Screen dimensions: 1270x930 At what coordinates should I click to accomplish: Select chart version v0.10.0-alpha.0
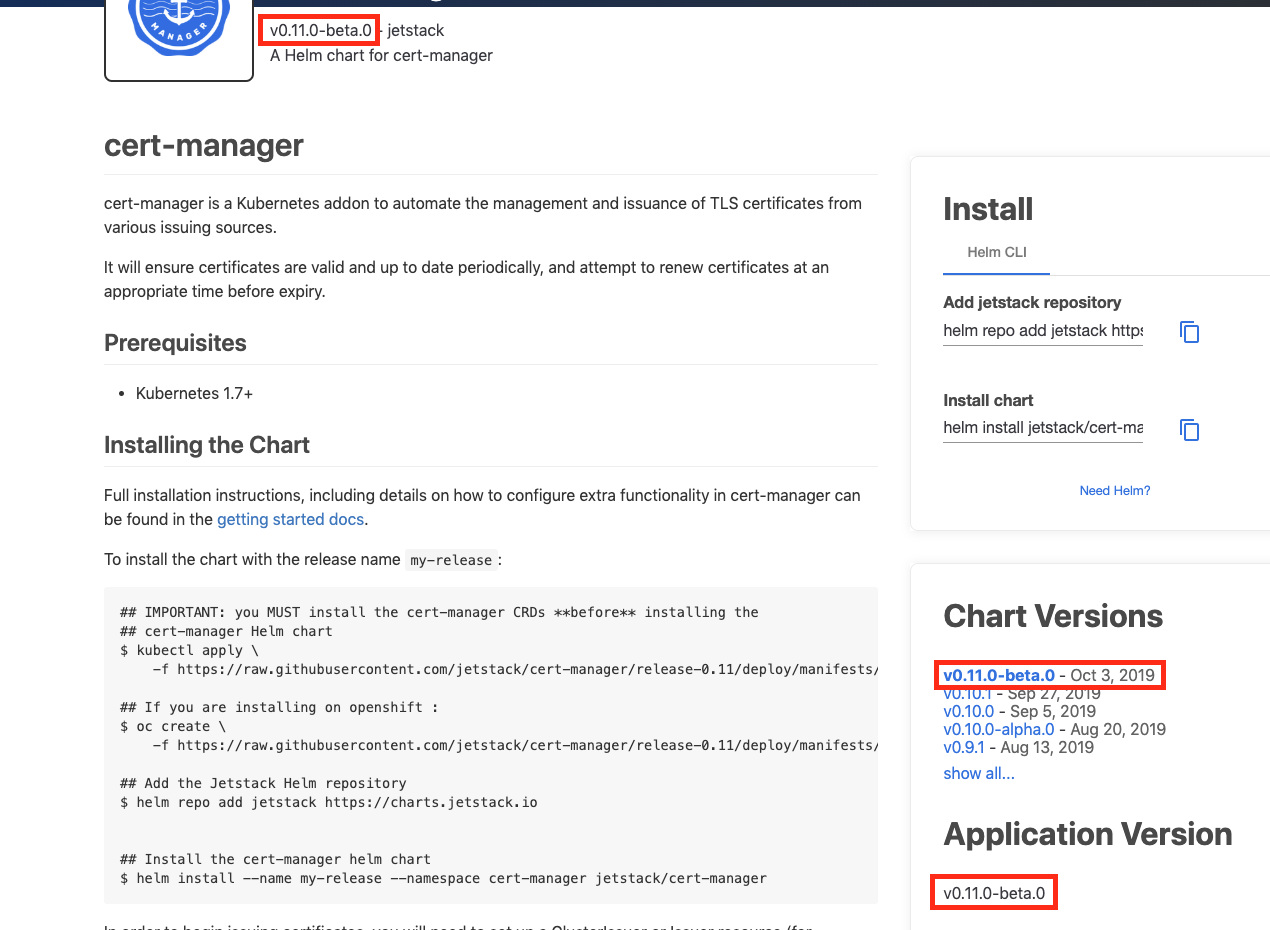click(x=999, y=729)
